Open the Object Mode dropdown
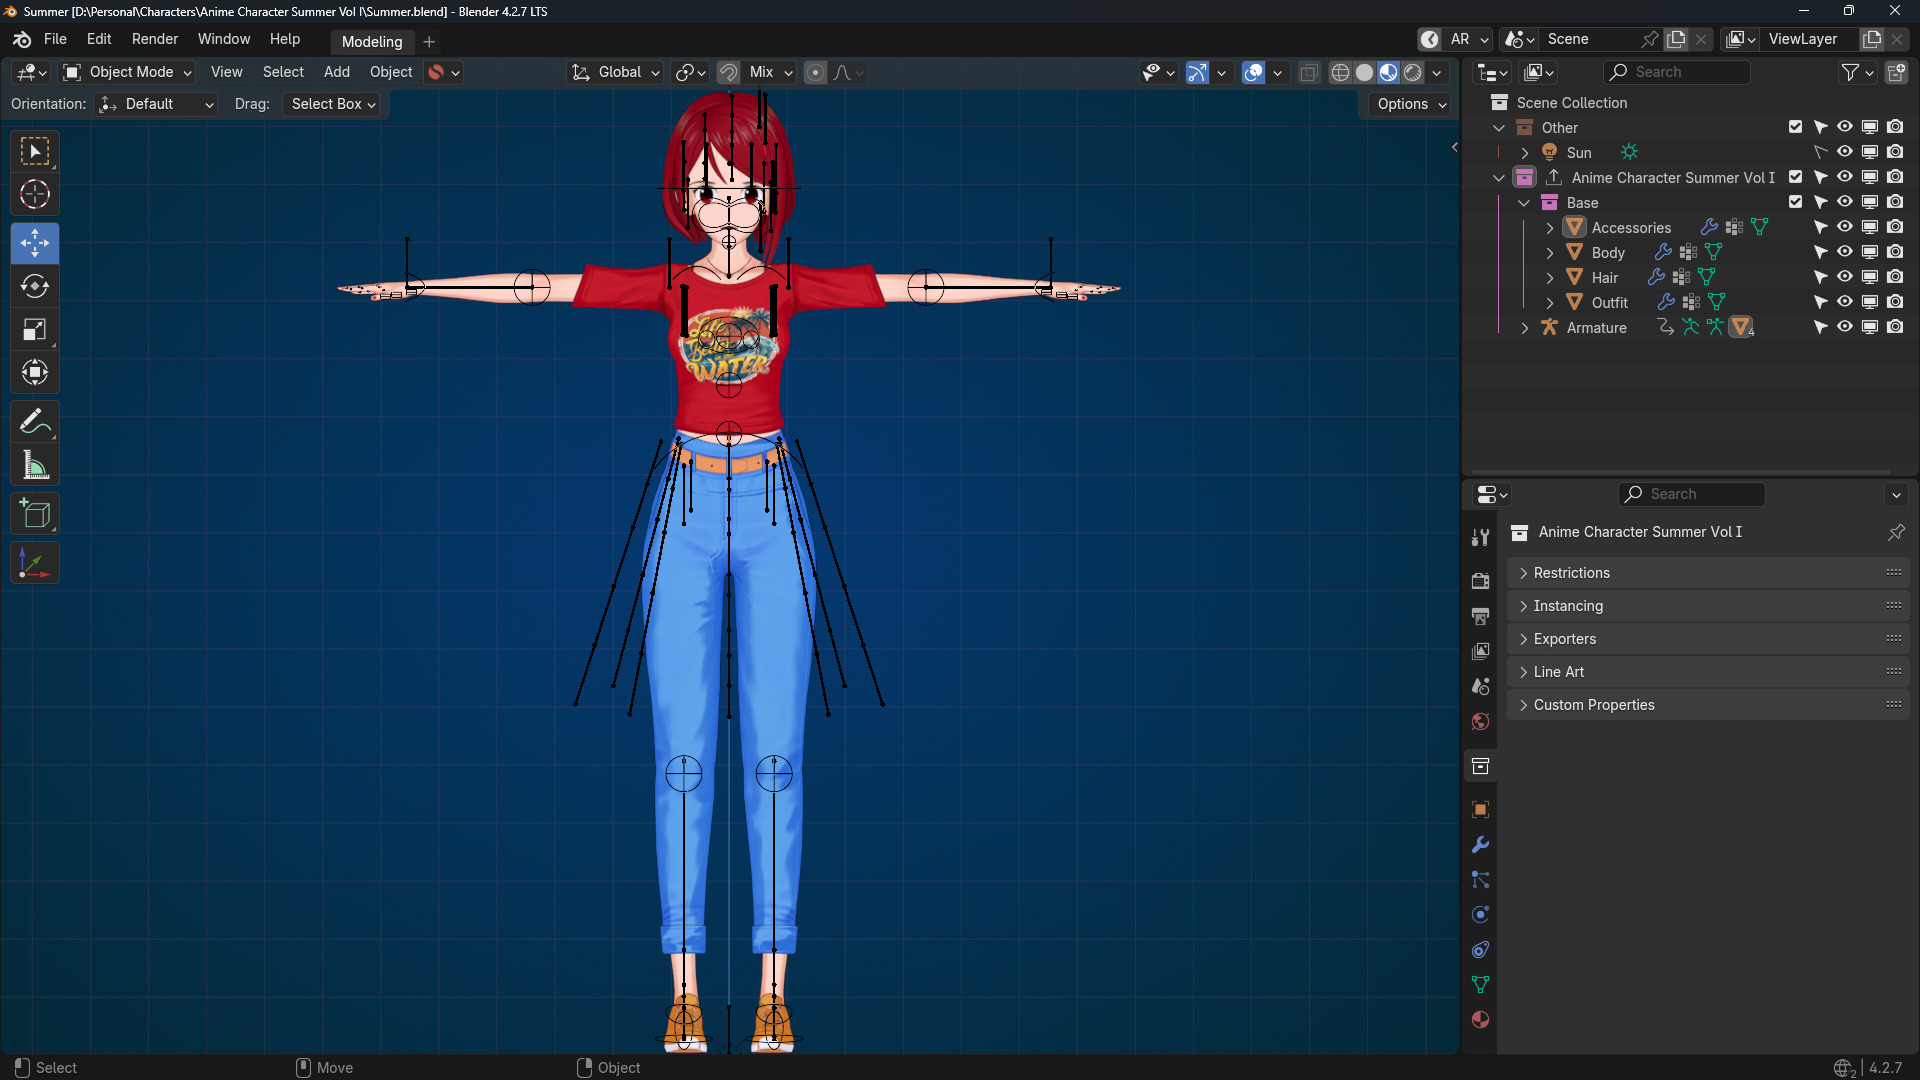The width and height of the screenshot is (1920, 1080). [127, 72]
